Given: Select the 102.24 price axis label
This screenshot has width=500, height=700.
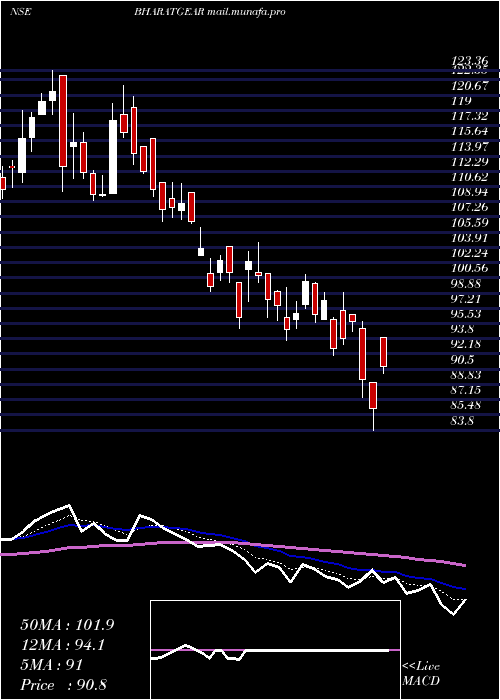Looking at the screenshot, I should click(x=468, y=253).
